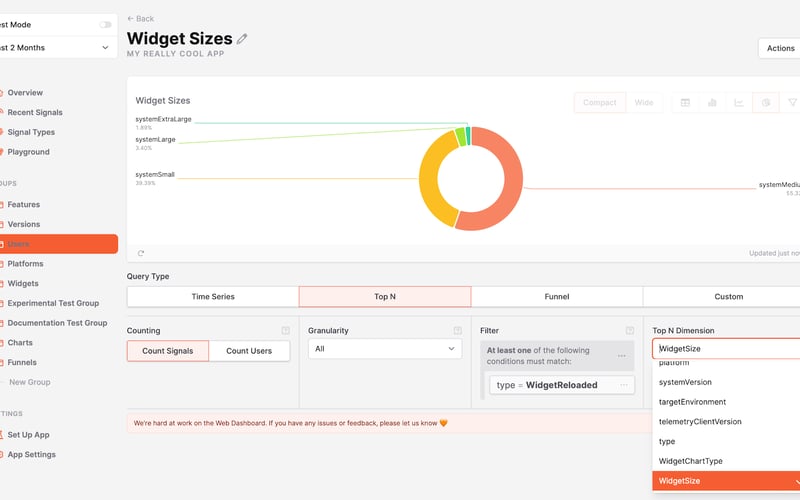Select the line chart display icon
800x500 pixels.
(739, 103)
